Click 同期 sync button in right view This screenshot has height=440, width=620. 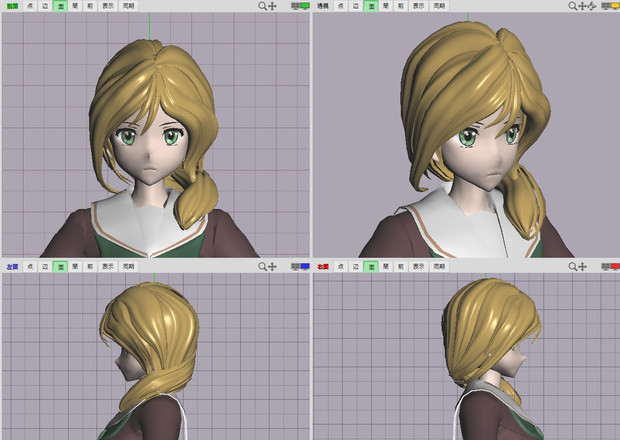pos(439,266)
